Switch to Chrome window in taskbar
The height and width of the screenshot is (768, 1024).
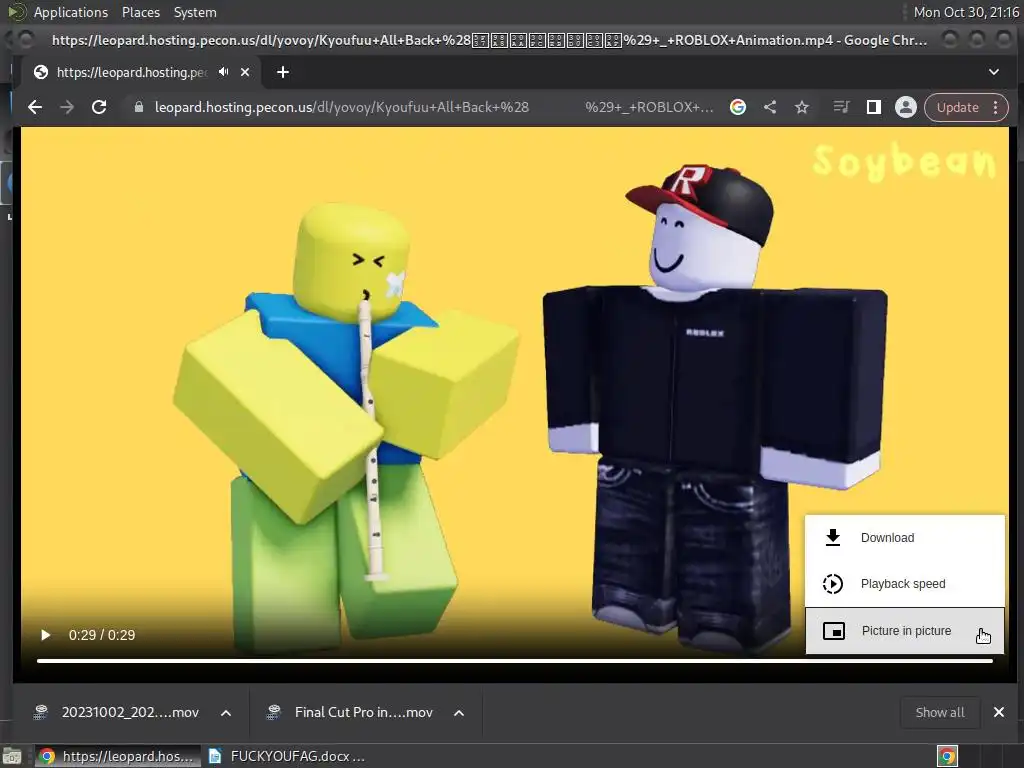[117, 756]
